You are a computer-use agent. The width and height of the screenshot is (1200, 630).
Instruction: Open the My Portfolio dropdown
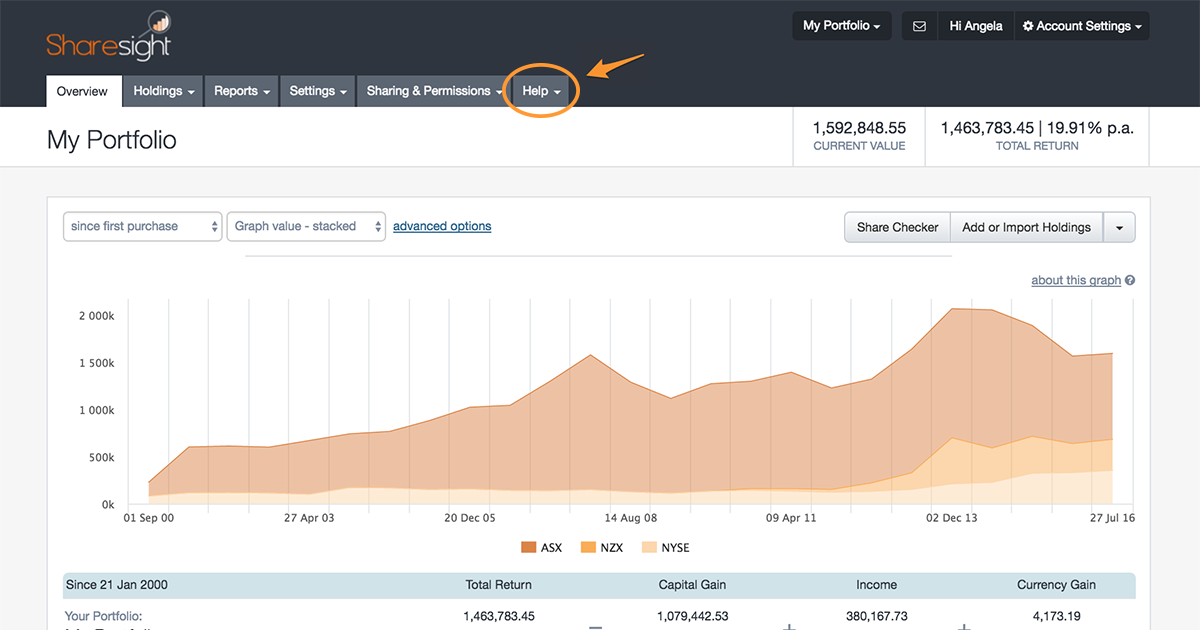pyautogui.click(x=842, y=26)
